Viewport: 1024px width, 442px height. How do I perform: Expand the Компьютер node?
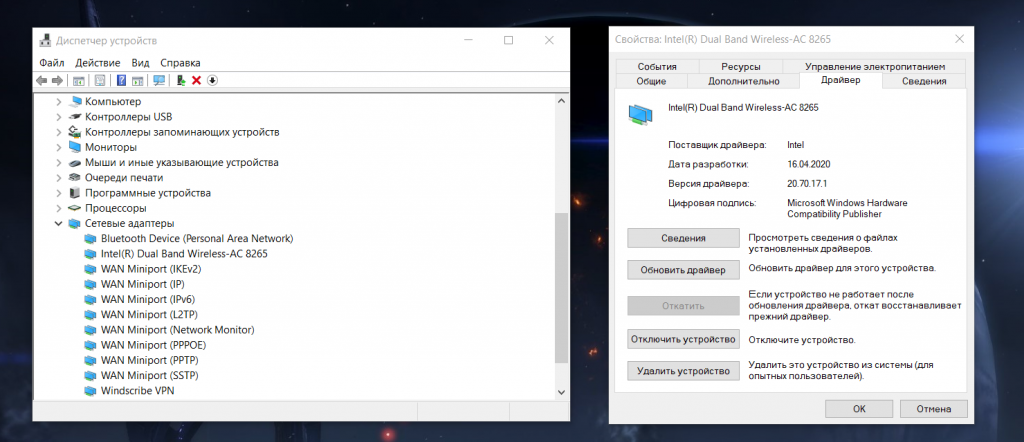pos(59,102)
